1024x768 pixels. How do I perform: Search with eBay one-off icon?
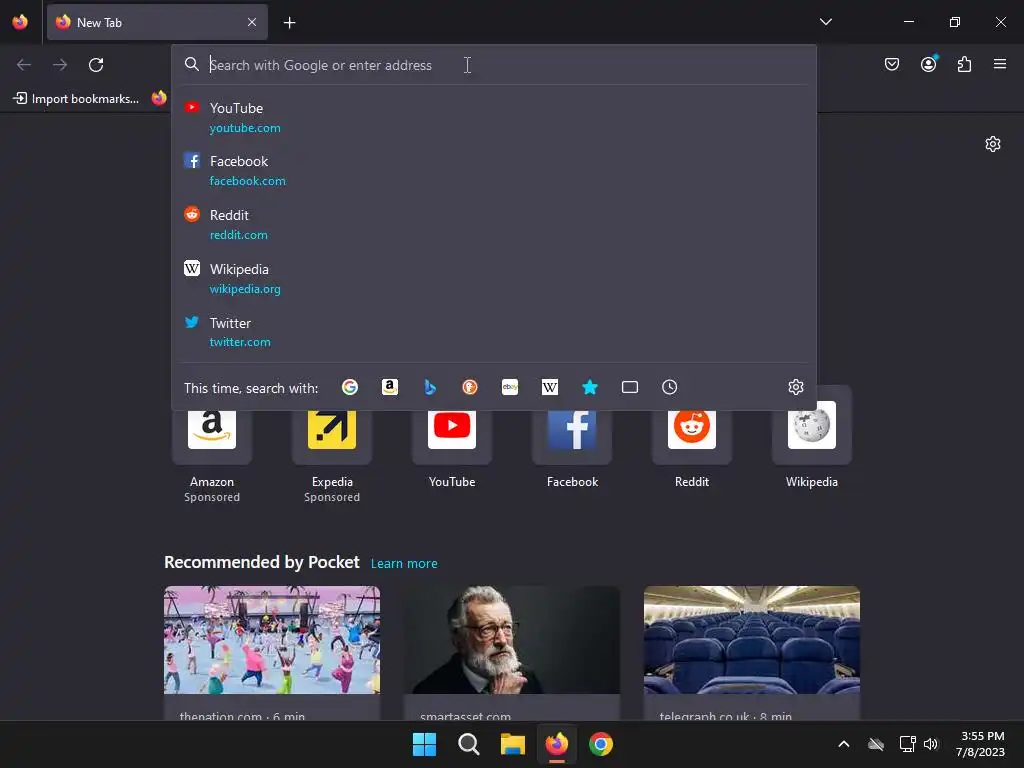click(x=510, y=387)
